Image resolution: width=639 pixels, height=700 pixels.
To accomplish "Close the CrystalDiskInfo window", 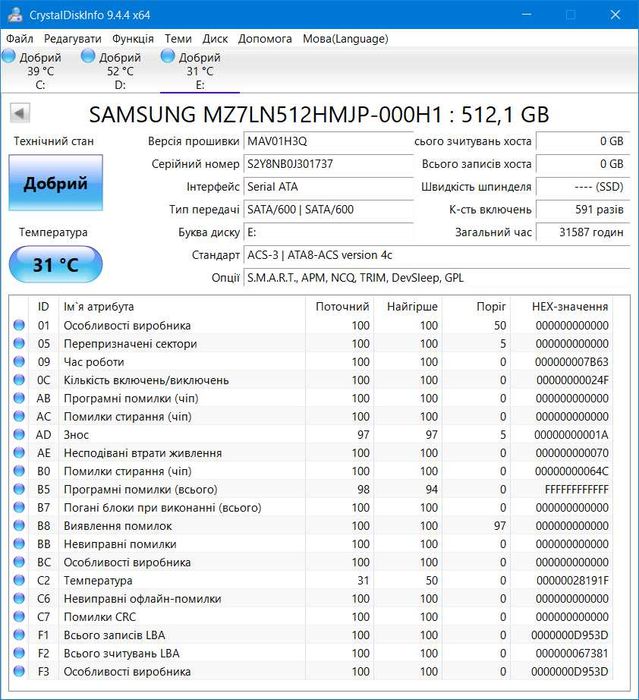I will coord(615,14).
